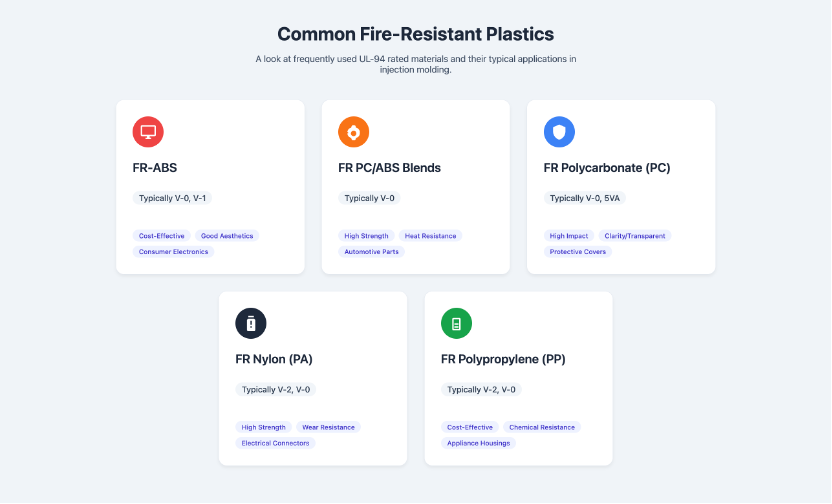Click the Automotive Parts tag
The width and height of the screenshot is (832, 504).
tap(371, 251)
